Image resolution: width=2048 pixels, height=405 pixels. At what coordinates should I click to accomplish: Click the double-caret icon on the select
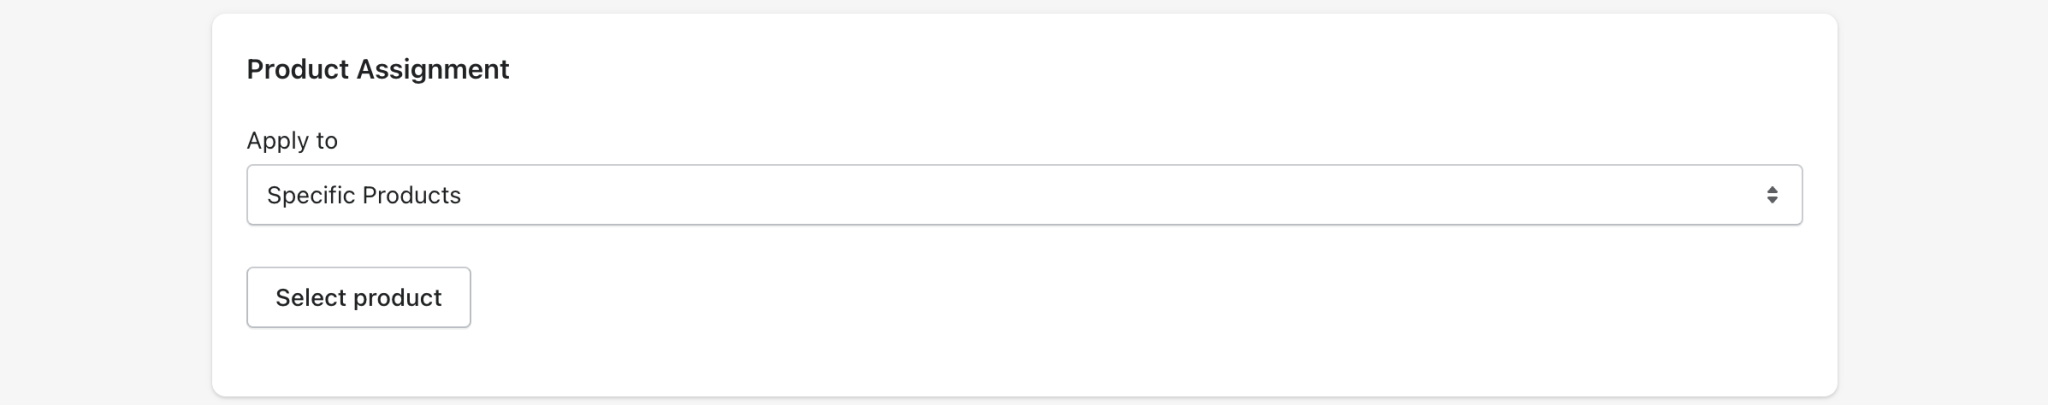click(1771, 195)
